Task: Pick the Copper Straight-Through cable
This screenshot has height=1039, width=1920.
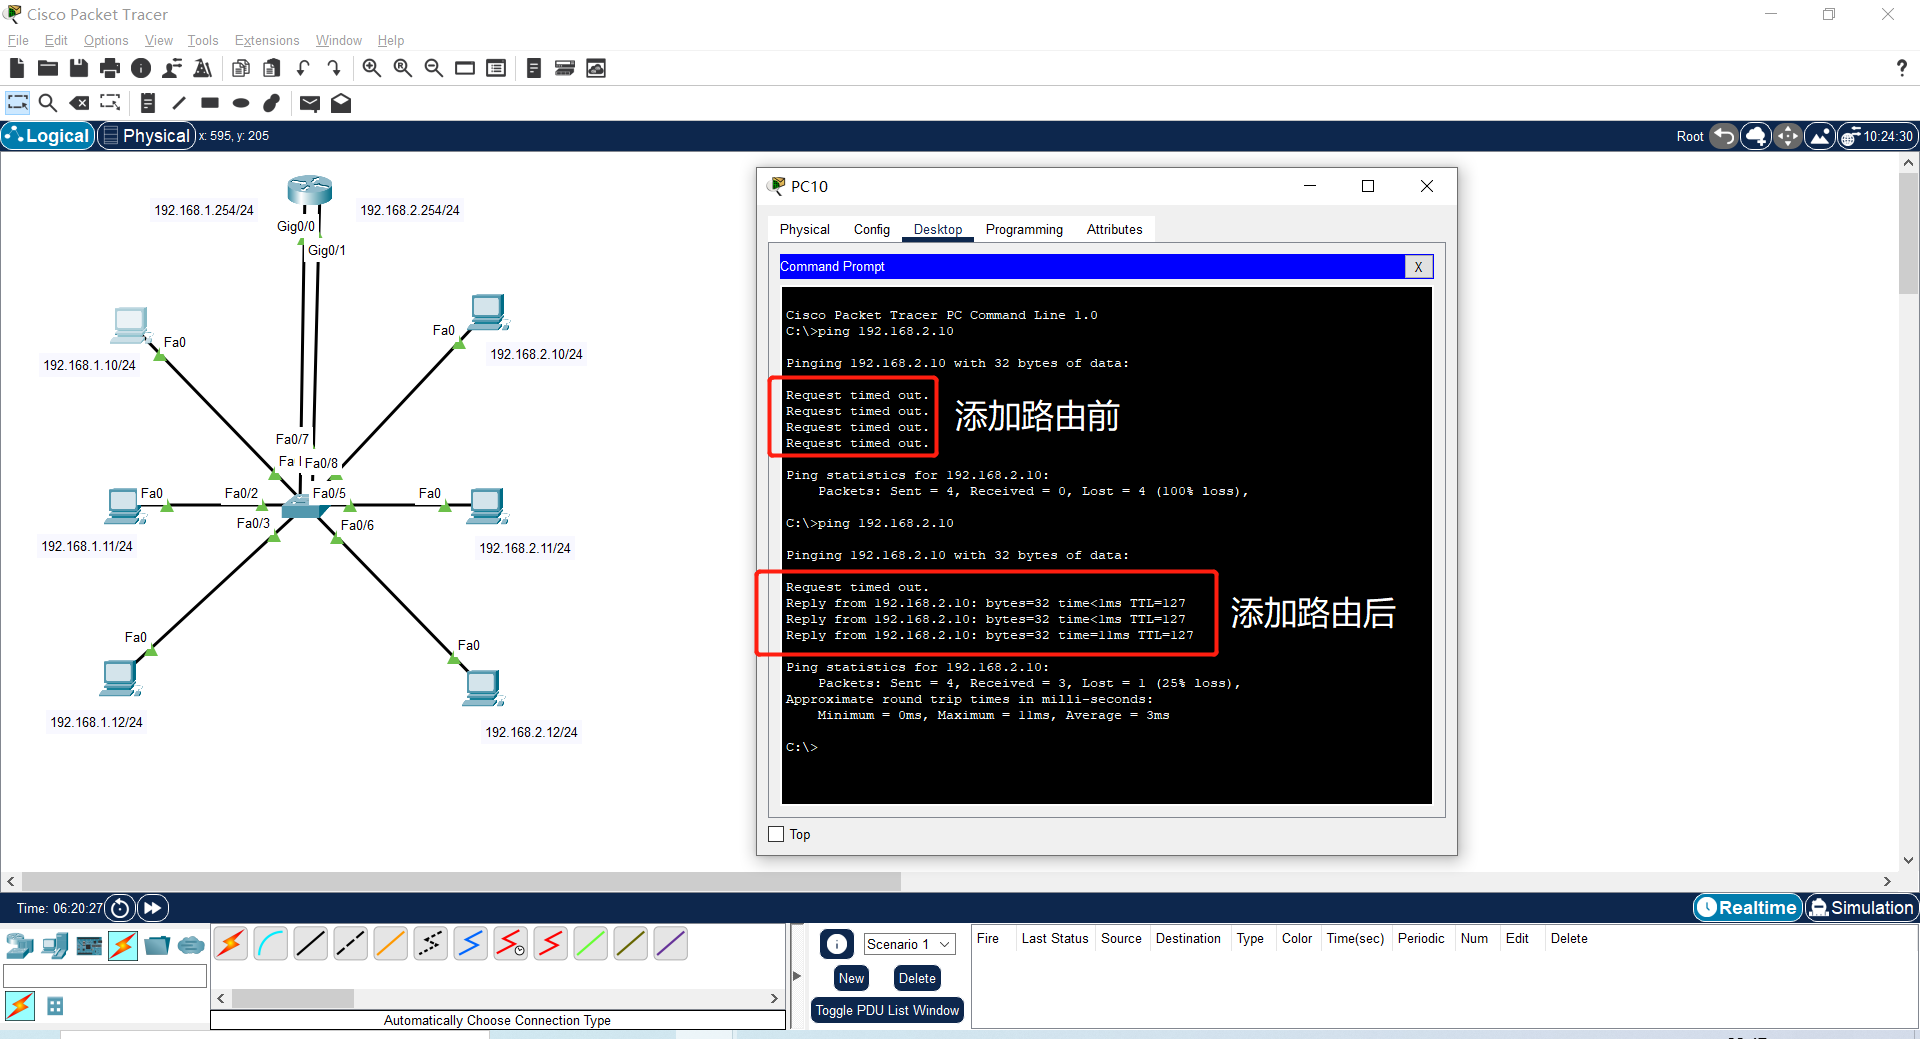Action: pos(311,943)
